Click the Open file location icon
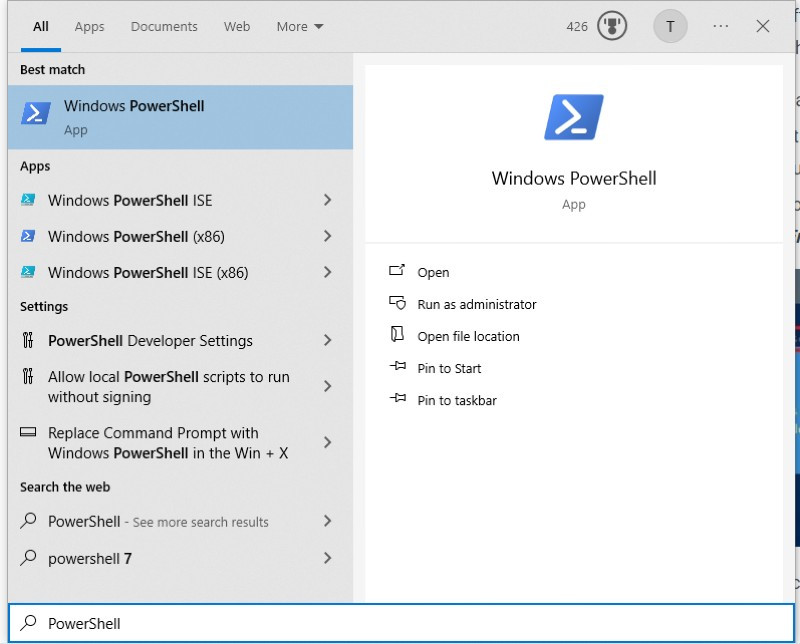Viewport: 800px width, 644px height. [397, 335]
